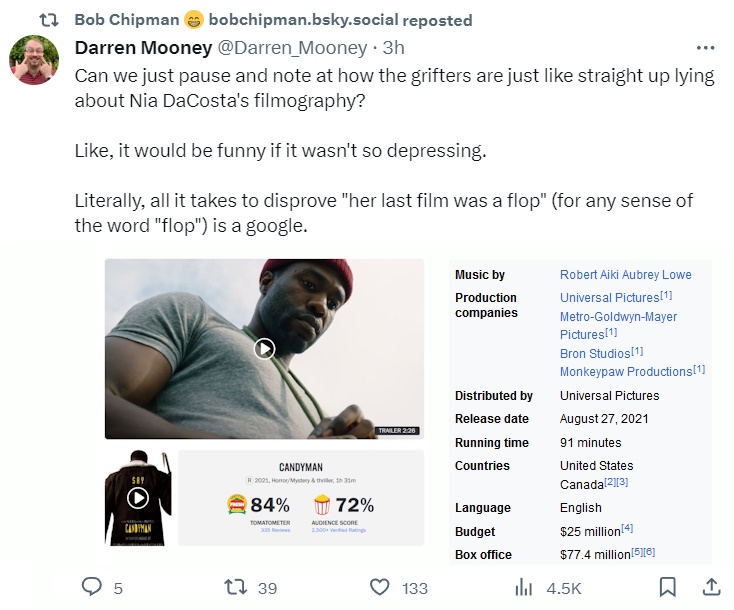The image size is (734, 610).
Task: Click the reply speech bubble icon
Action: 91,587
